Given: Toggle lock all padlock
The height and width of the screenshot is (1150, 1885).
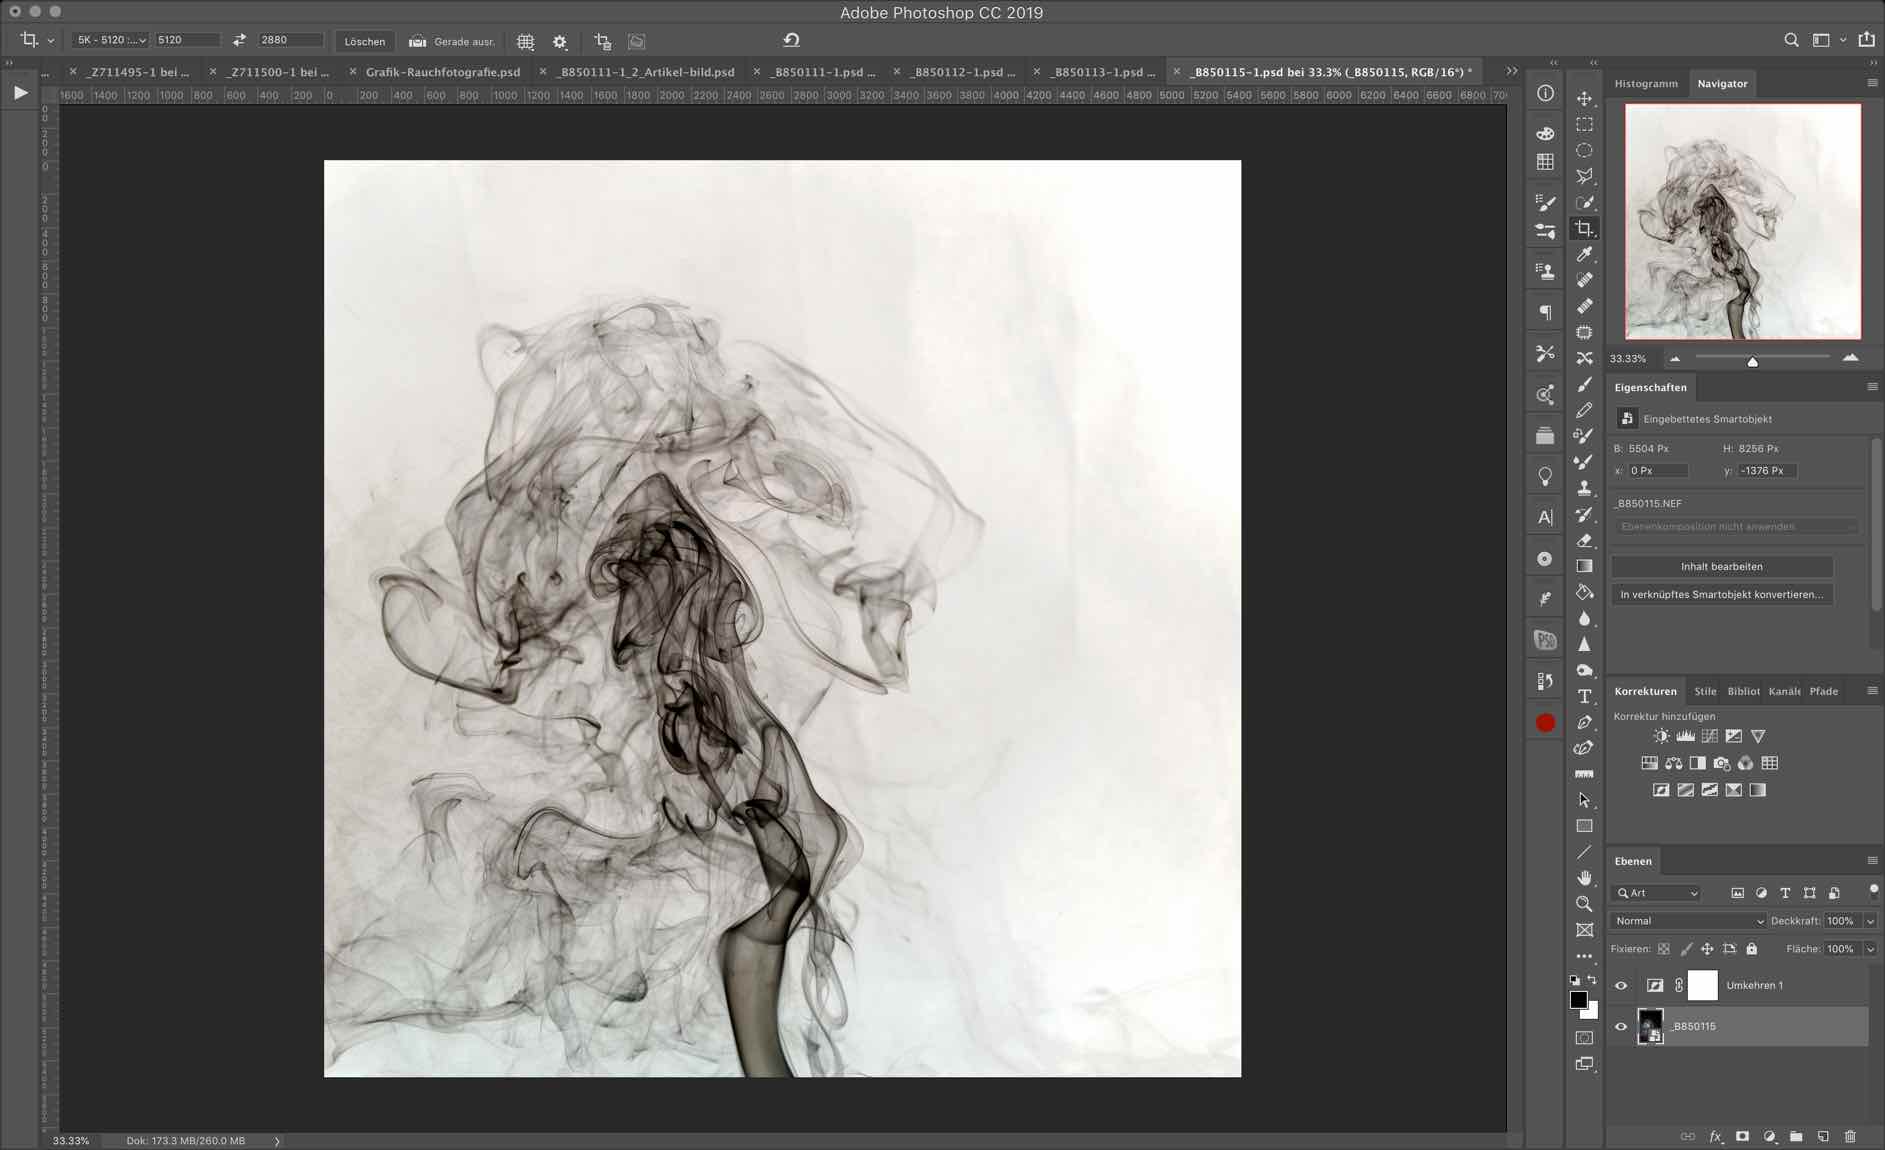Looking at the screenshot, I should coord(1751,949).
